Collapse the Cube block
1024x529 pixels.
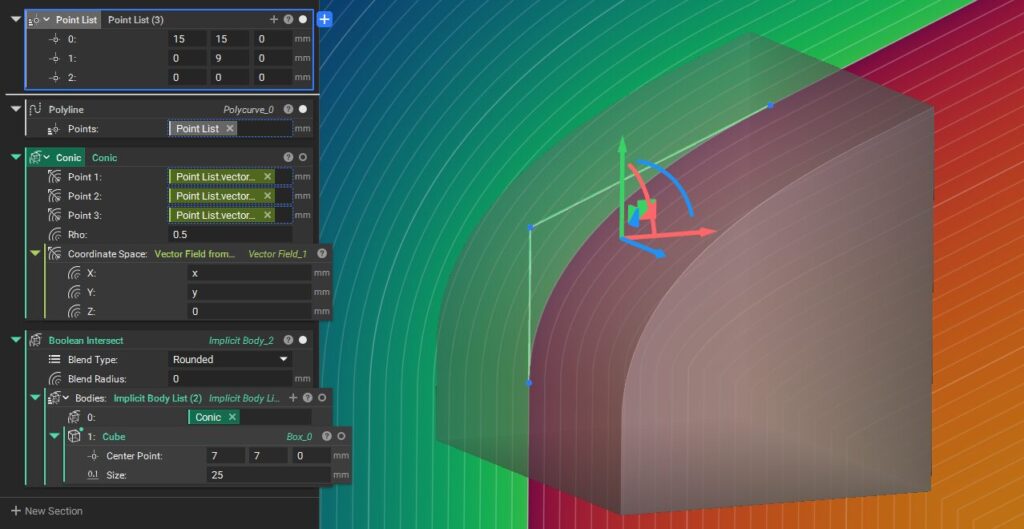[55, 437]
